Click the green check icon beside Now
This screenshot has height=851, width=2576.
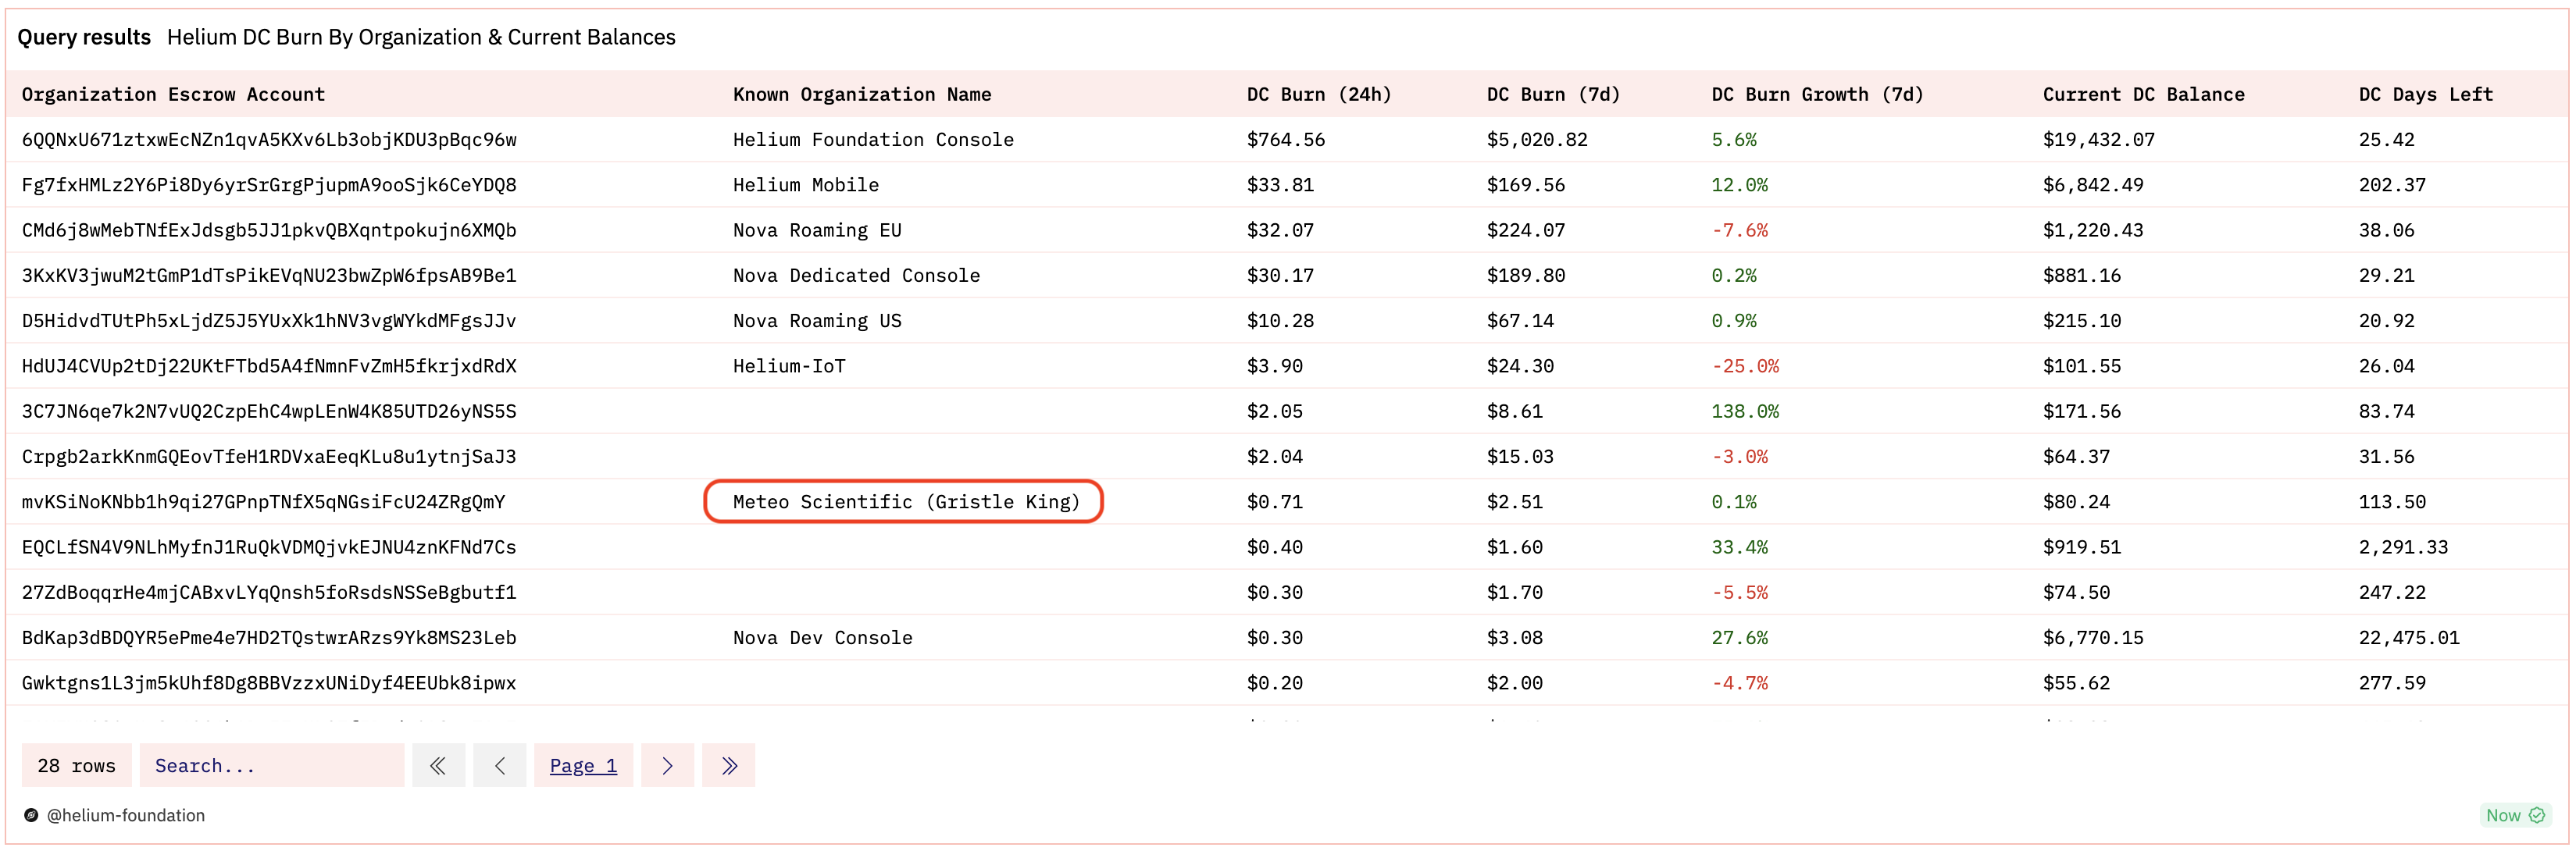2537,816
